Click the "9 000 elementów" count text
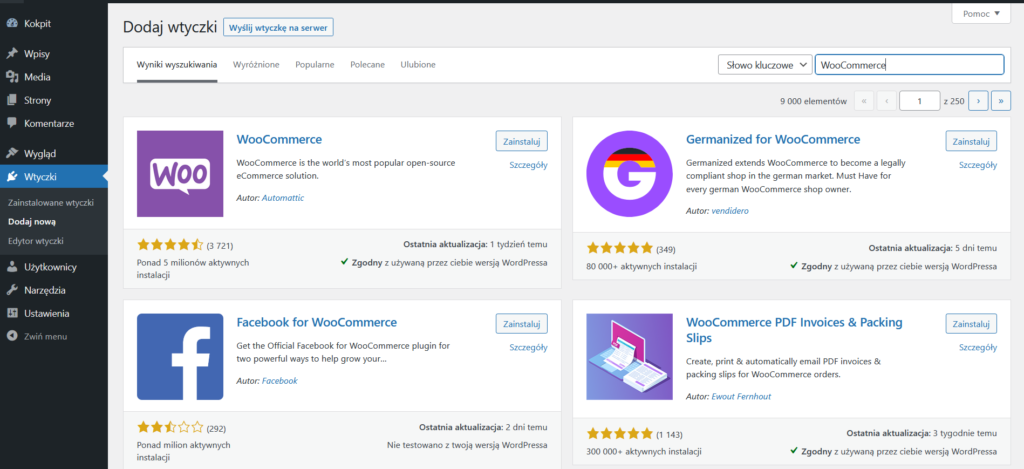The height and width of the screenshot is (469, 1024). point(813,101)
